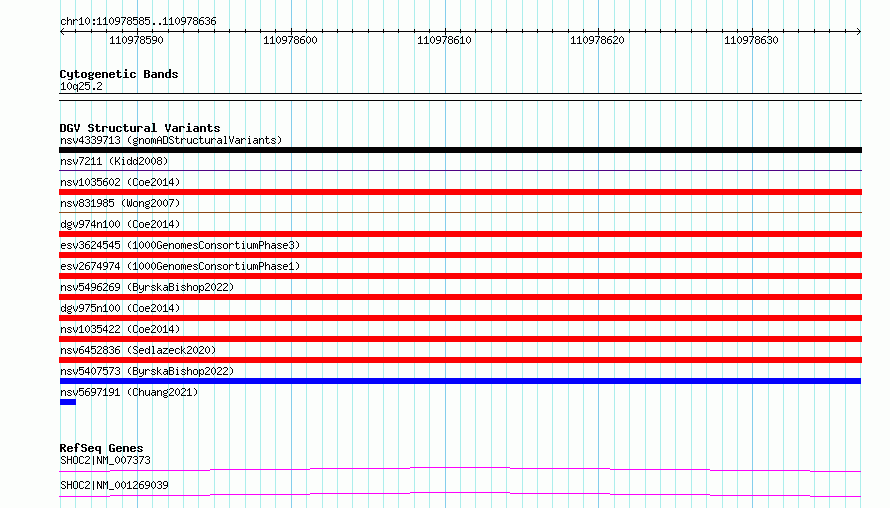
Task: Click ruler position label 110978600
Action: [290, 40]
